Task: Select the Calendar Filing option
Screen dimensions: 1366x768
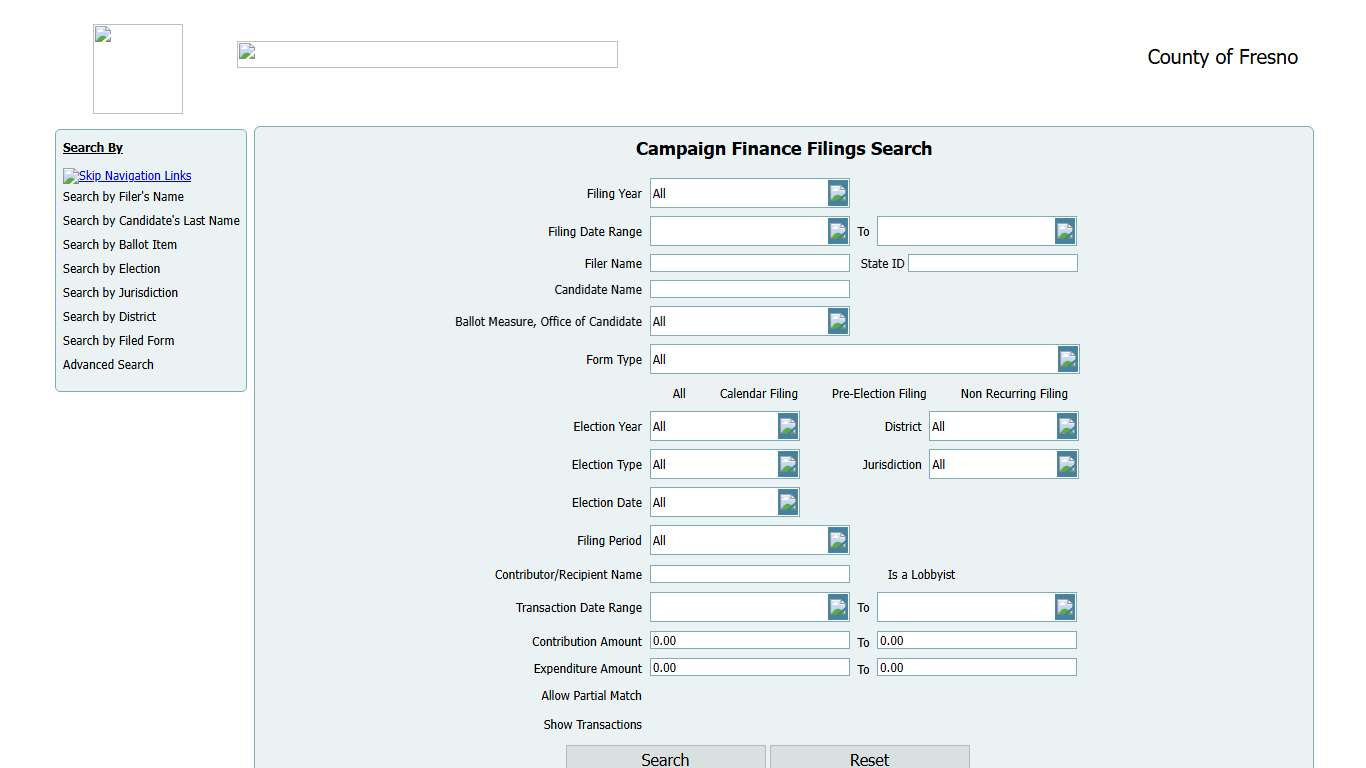Action: [758, 394]
